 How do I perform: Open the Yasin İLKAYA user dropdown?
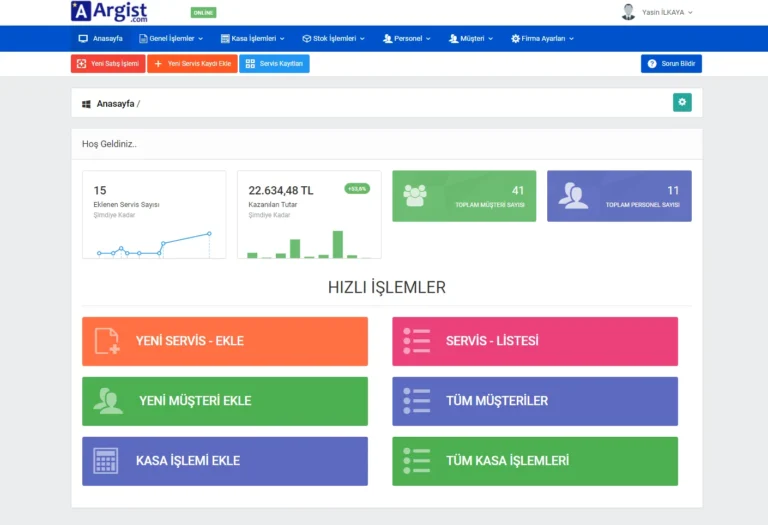667,12
